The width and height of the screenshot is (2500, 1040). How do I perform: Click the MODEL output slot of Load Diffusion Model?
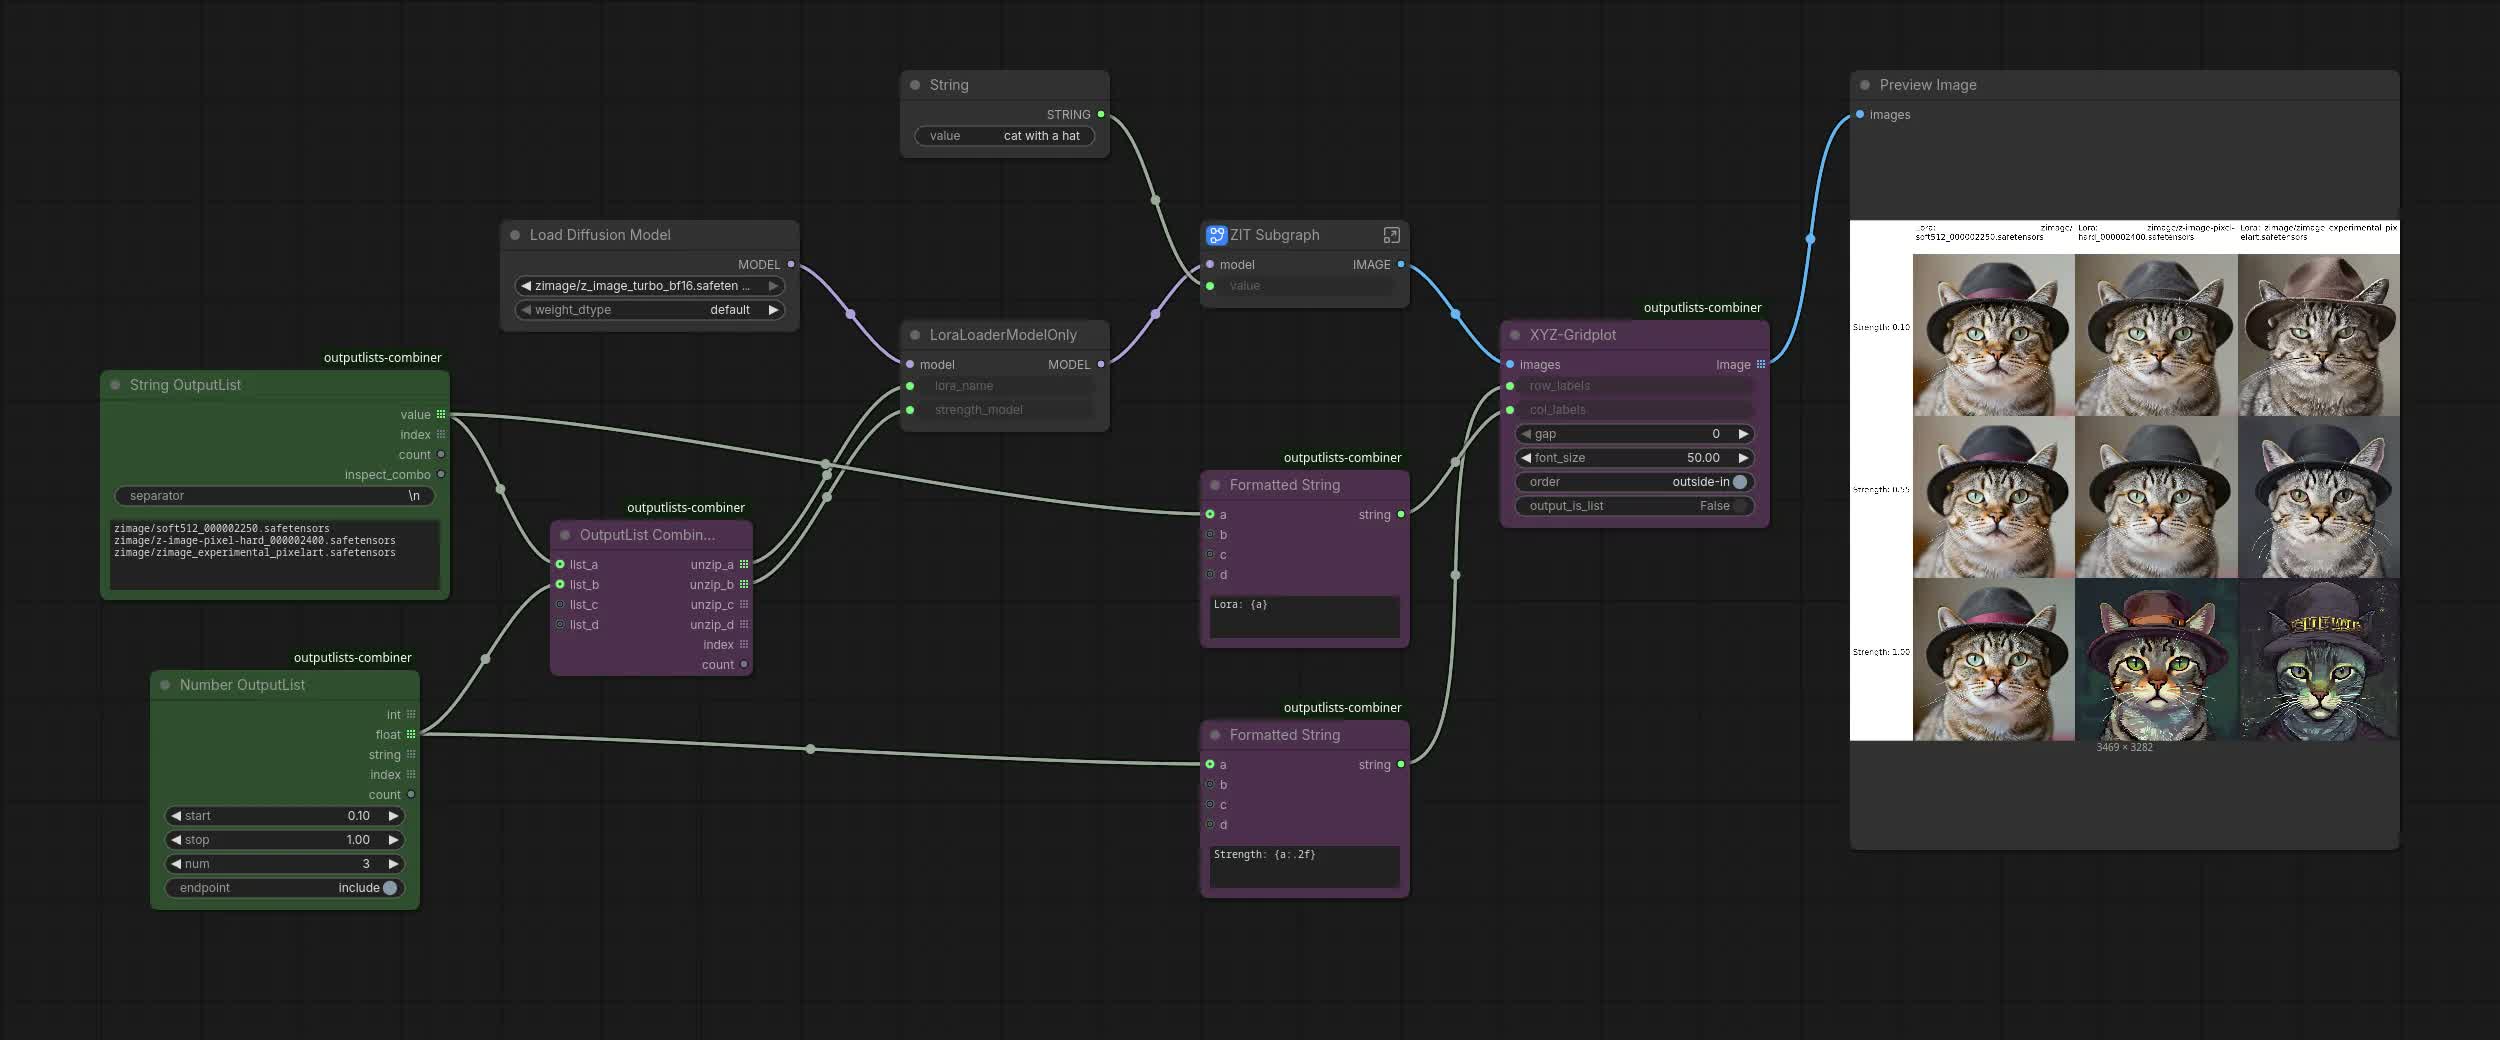(x=791, y=264)
